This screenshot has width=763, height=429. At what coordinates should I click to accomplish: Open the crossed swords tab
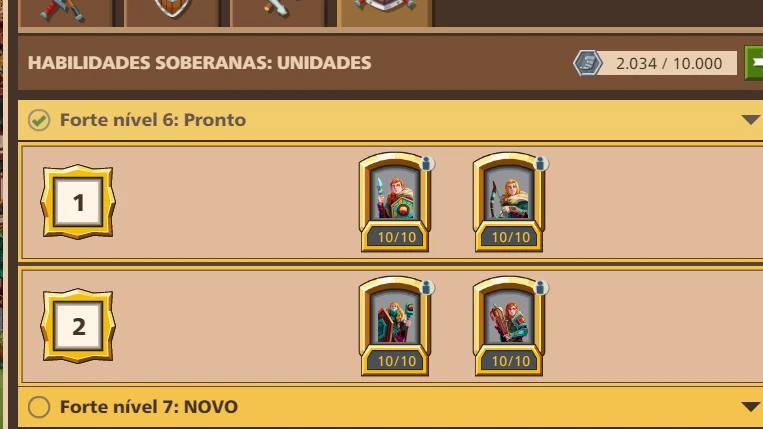[66, 13]
